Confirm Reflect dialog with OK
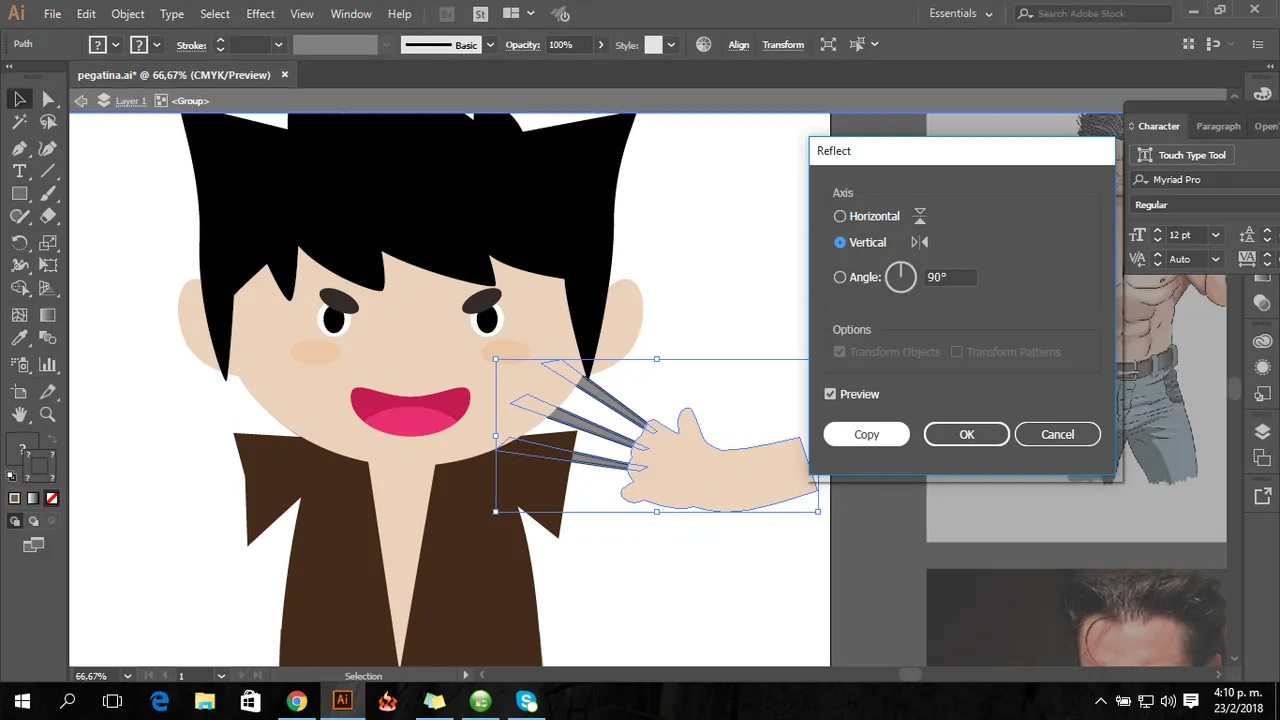This screenshot has width=1280, height=720. (967, 434)
